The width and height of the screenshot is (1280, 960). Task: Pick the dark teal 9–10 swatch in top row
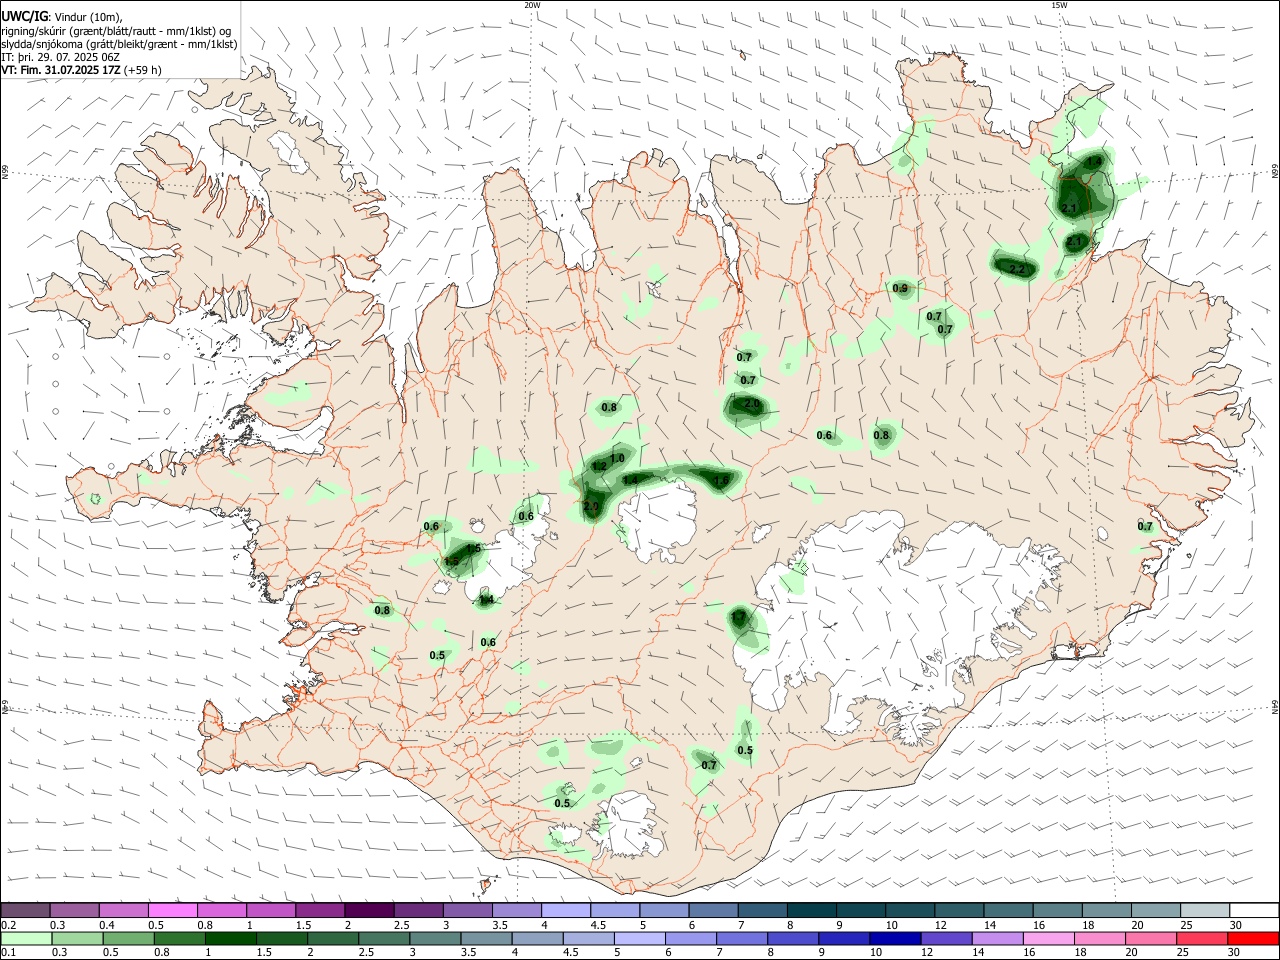pyautogui.click(x=860, y=910)
